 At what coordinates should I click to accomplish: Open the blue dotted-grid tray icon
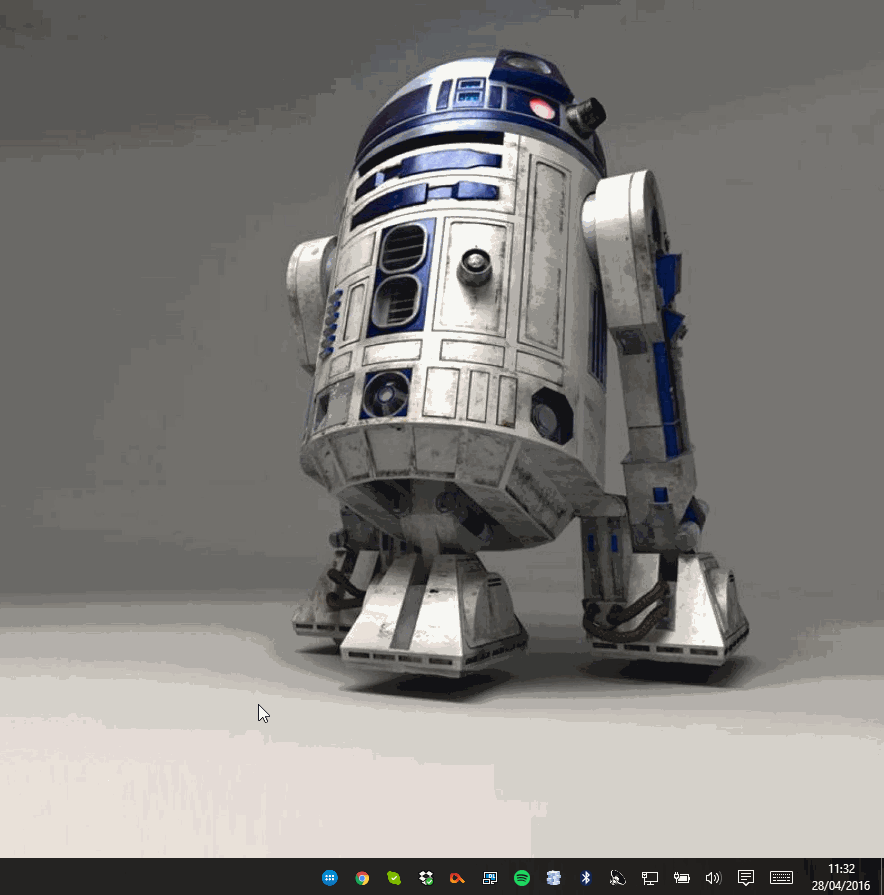pyautogui.click(x=330, y=877)
